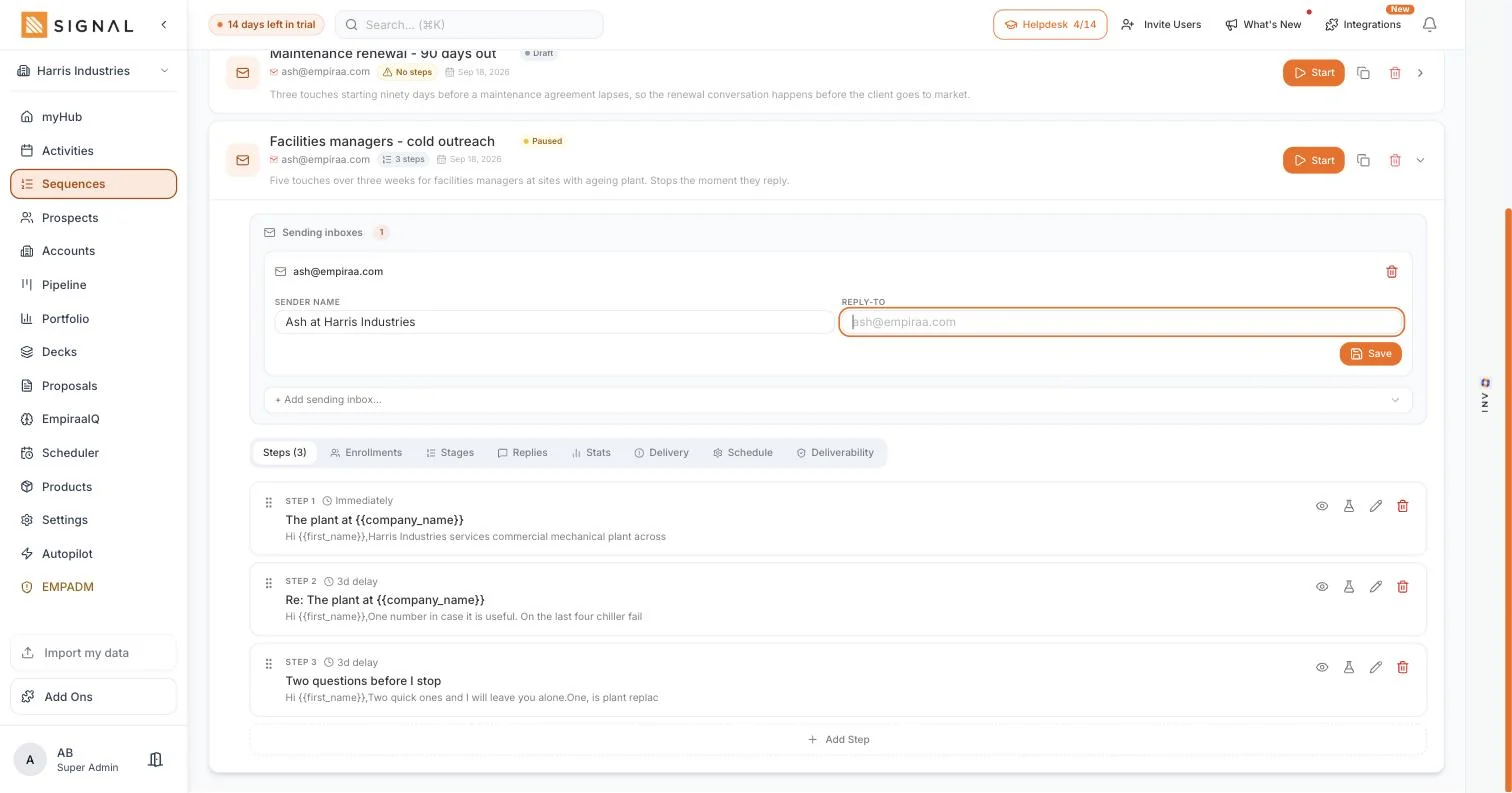
Task: Test Step 2 with flask icon
Action: pos(1349,587)
